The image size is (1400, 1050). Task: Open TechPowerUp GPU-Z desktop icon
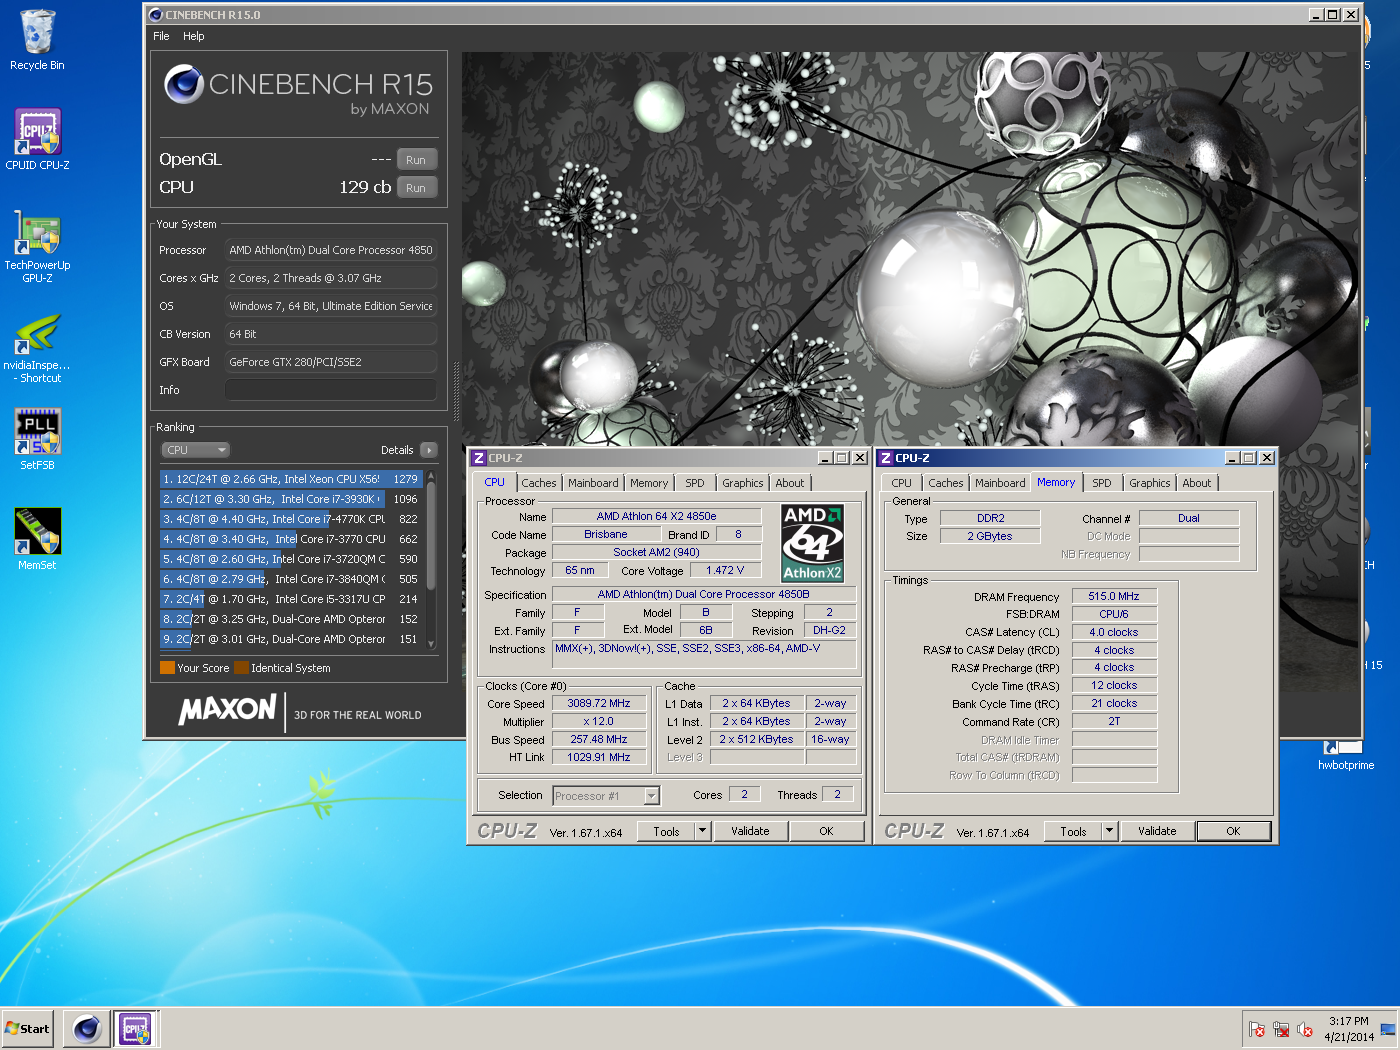[x=37, y=246]
